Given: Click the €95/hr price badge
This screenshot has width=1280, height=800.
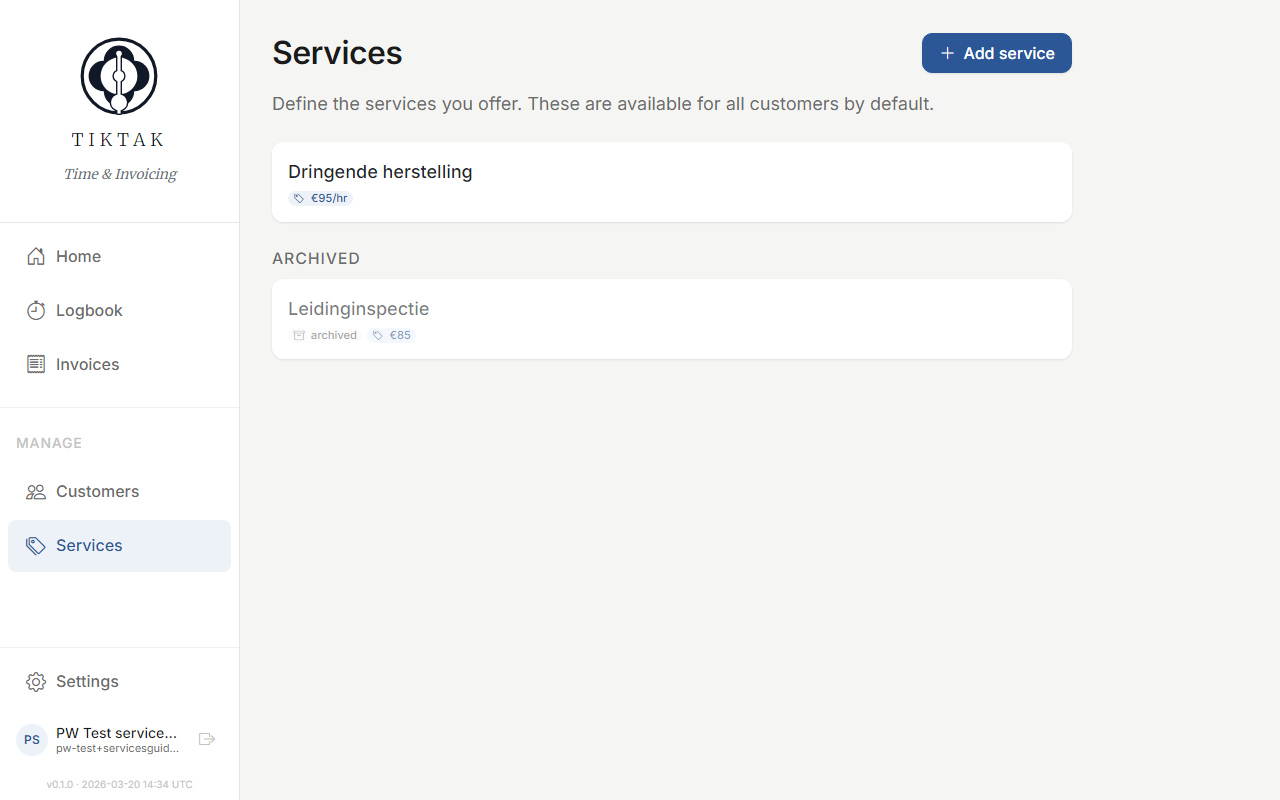Looking at the screenshot, I should (320, 198).
